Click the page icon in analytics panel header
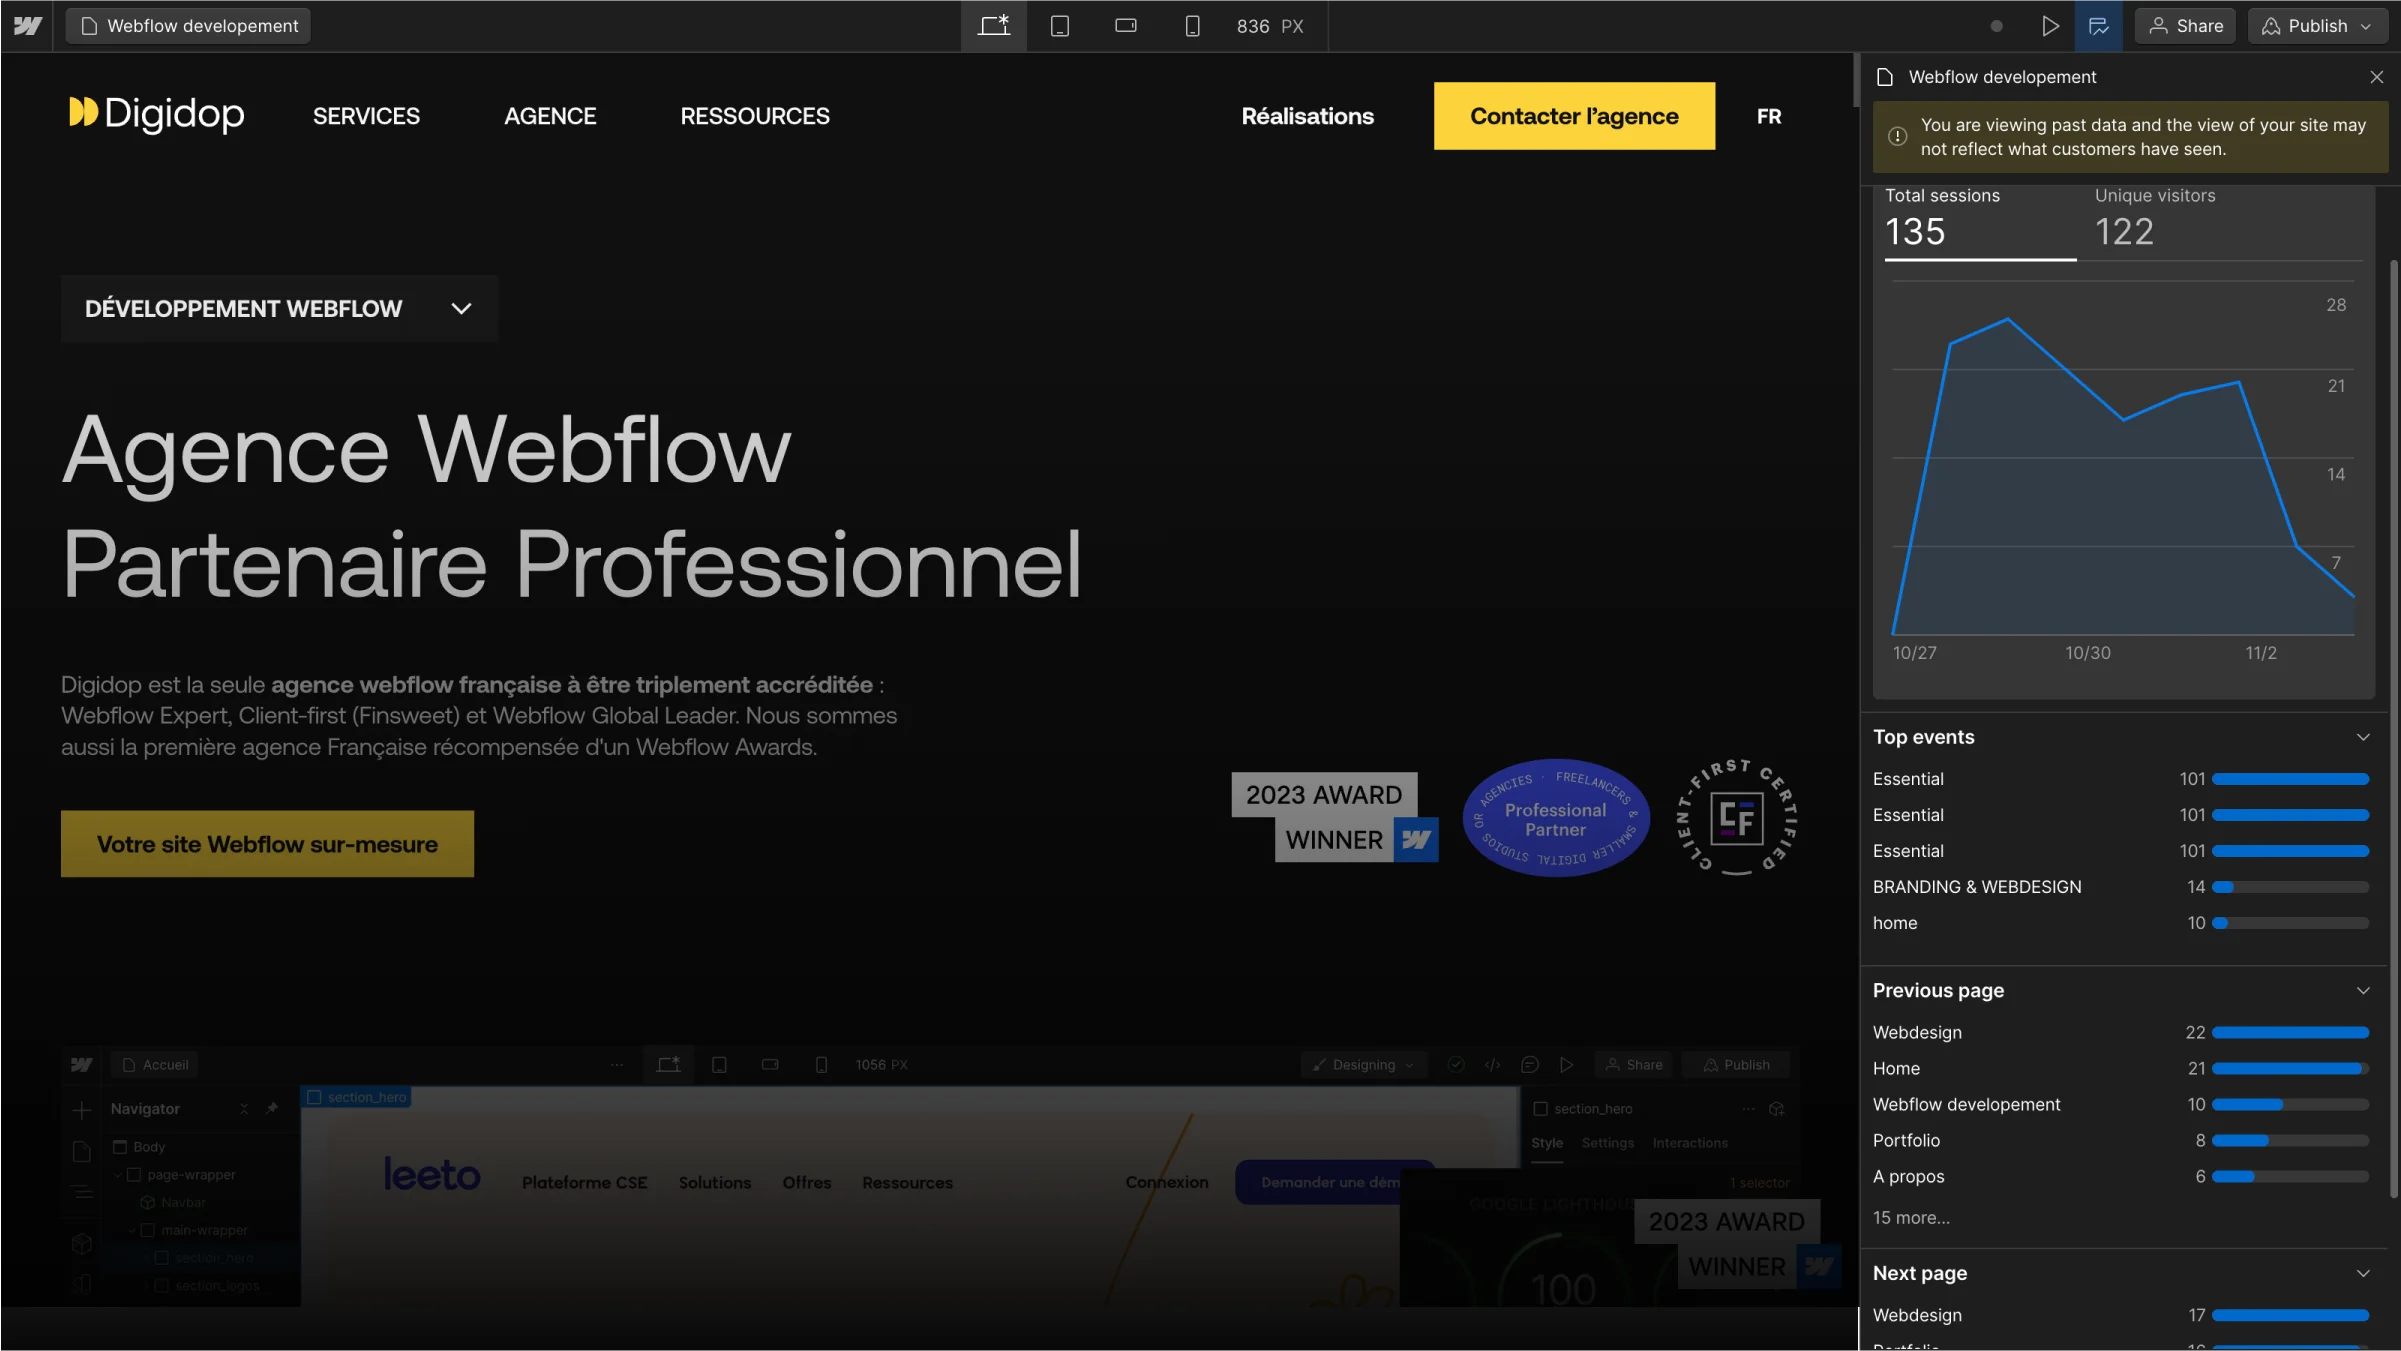 coord(1885,77)
